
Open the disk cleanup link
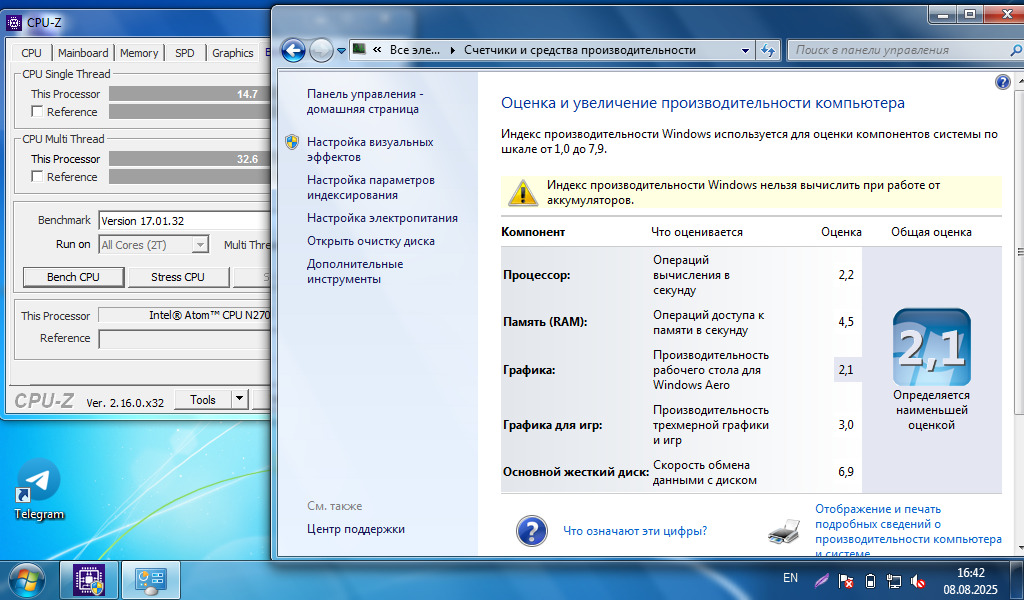[370, 241]
